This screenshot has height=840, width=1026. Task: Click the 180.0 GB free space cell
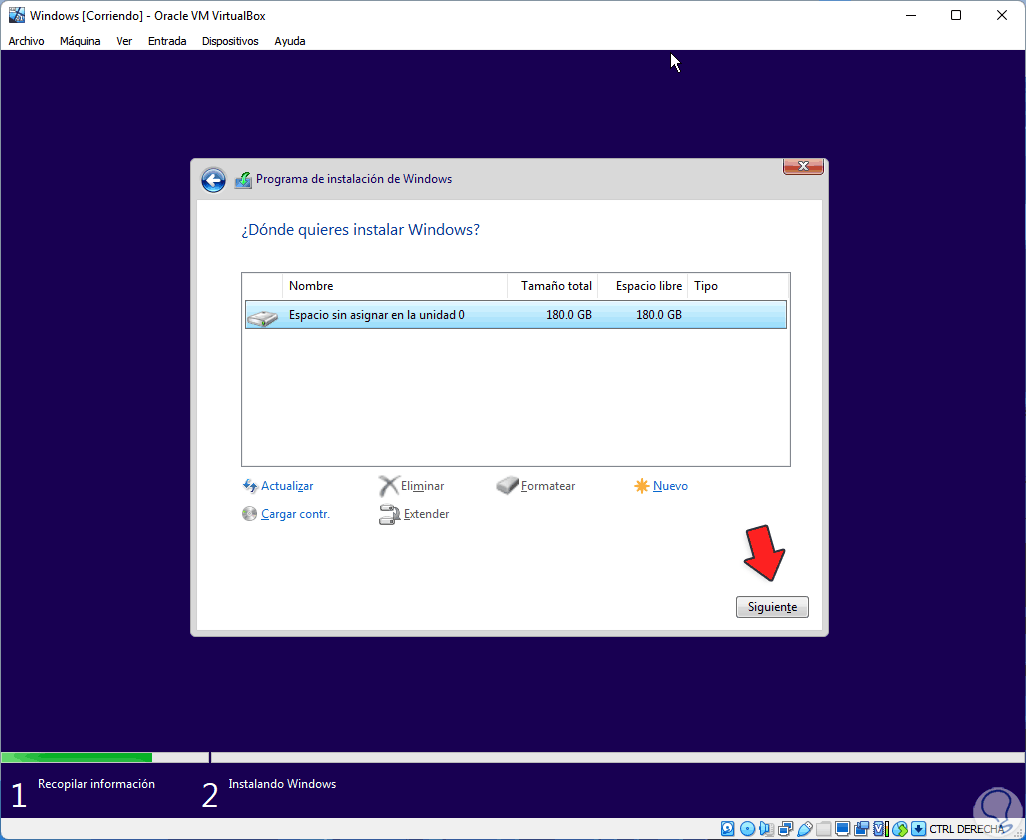(659, 315)
